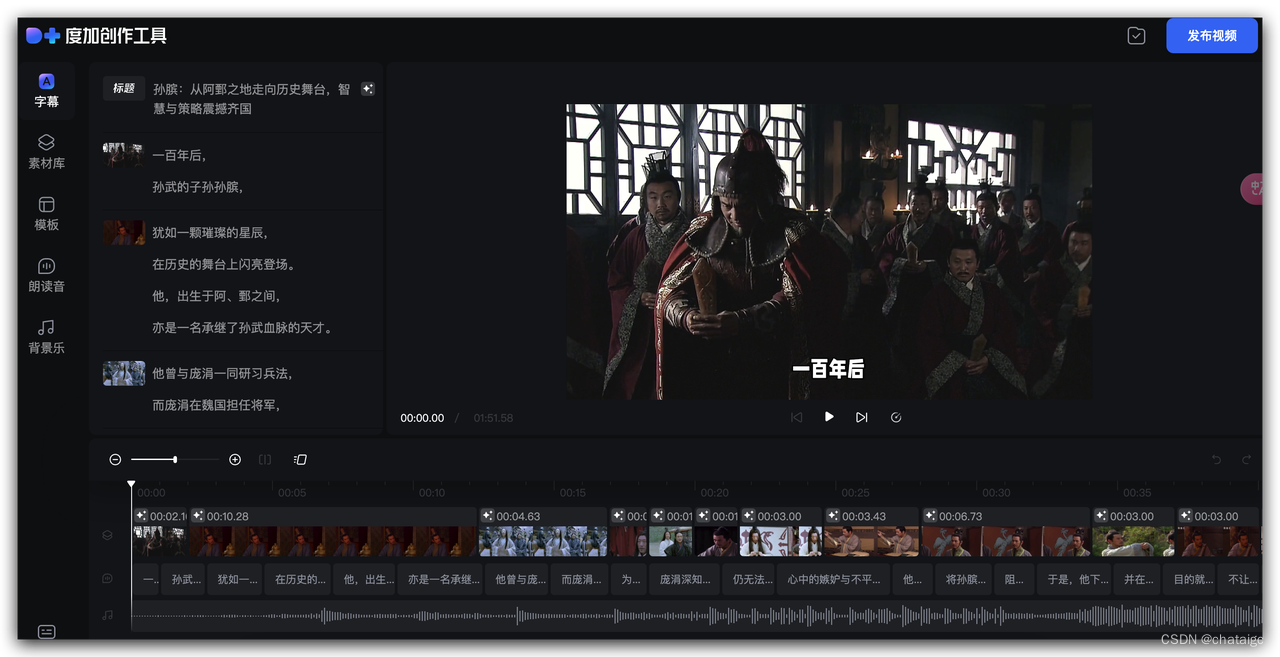1280x657 pixels.
Task: Open the 模板 templates tab
Action: point(46,214)
